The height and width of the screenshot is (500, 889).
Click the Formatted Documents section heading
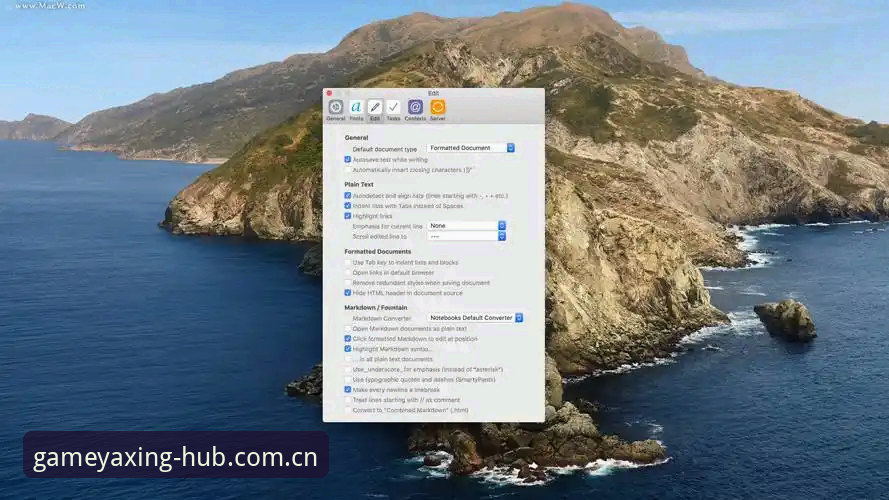(x=378, y=251)
